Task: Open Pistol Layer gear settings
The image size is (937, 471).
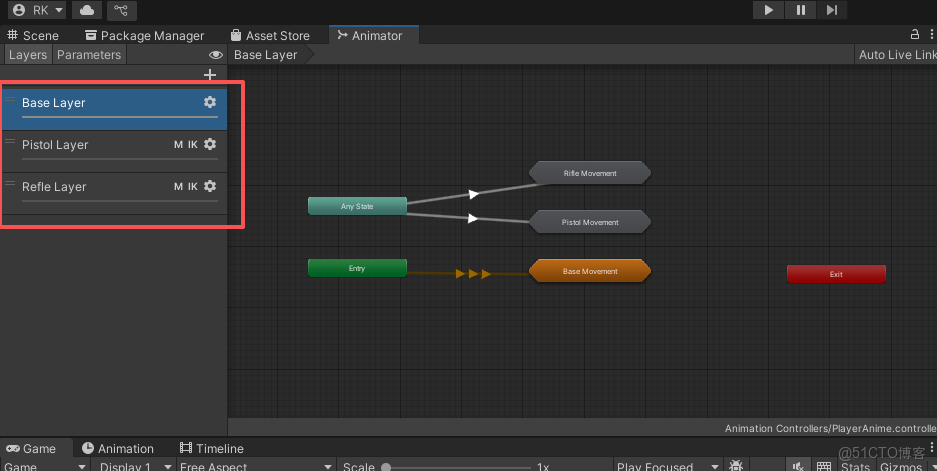Action: [210, 144]
